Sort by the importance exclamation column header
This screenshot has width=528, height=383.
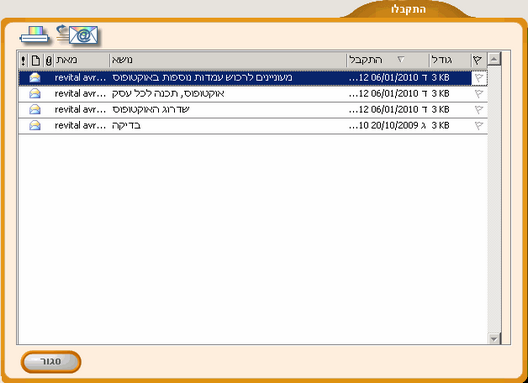pos(23,60)
